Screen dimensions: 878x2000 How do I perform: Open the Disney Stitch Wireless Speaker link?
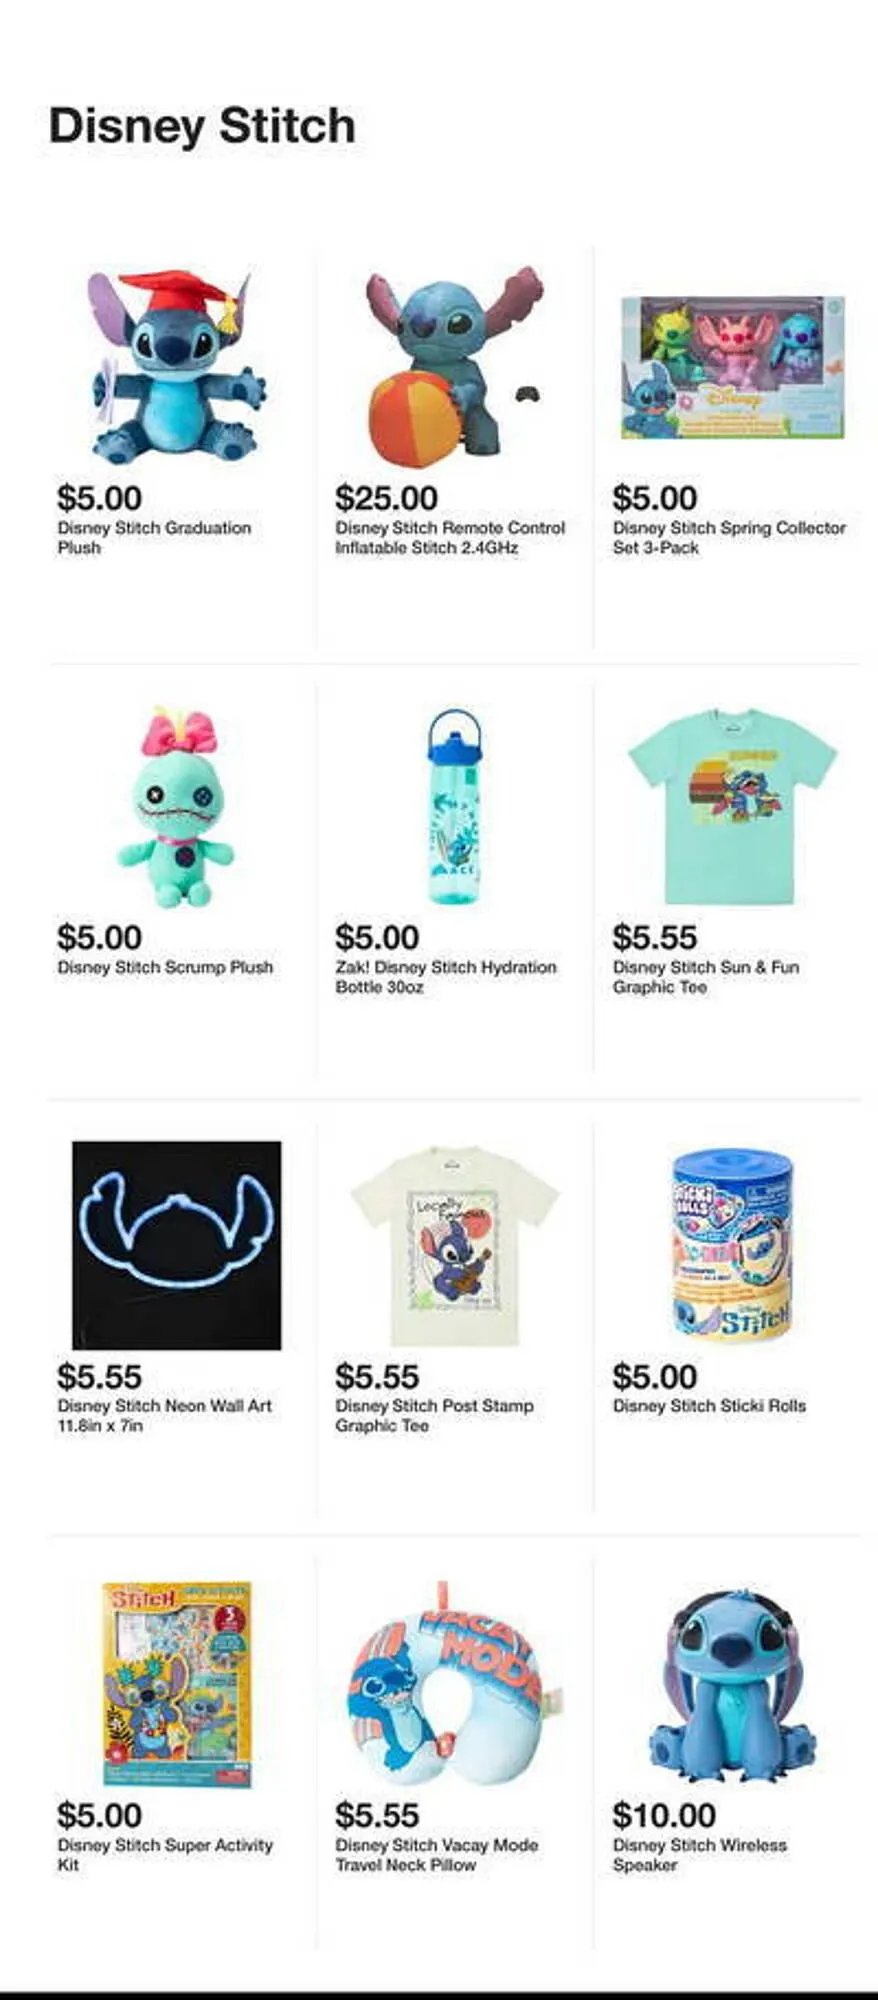[x=699, y=1855]
